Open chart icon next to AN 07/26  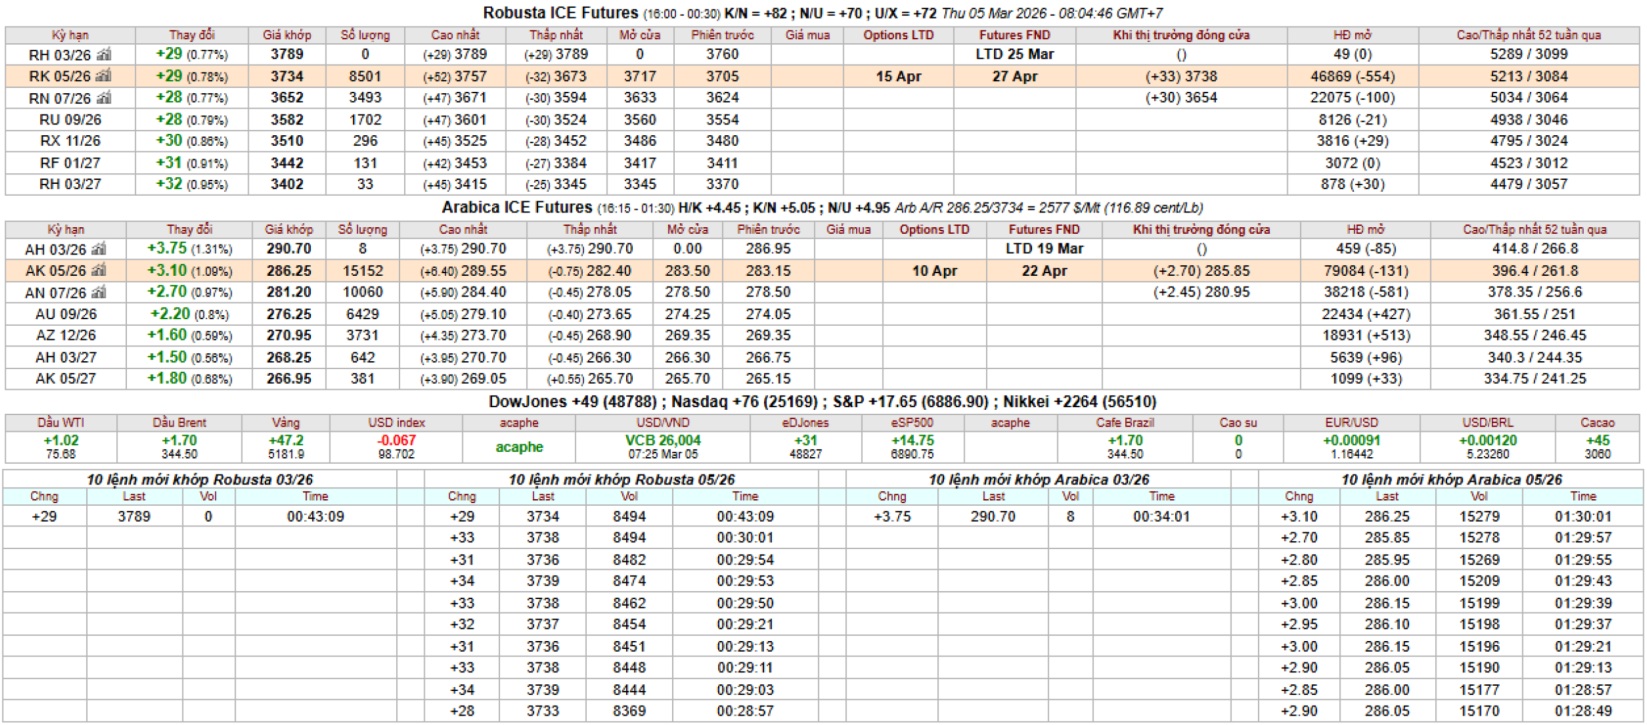coord(99,293)
